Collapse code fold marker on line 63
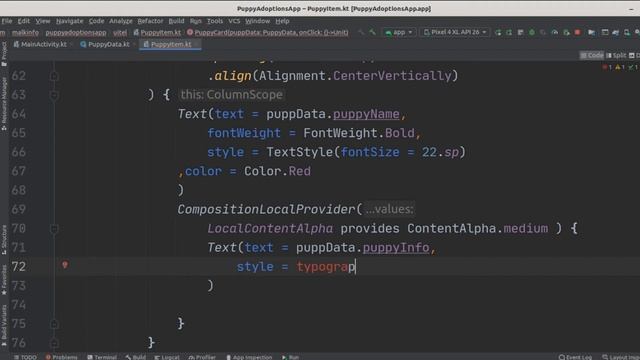Viewport: 640px width, 360px height. 54,95
